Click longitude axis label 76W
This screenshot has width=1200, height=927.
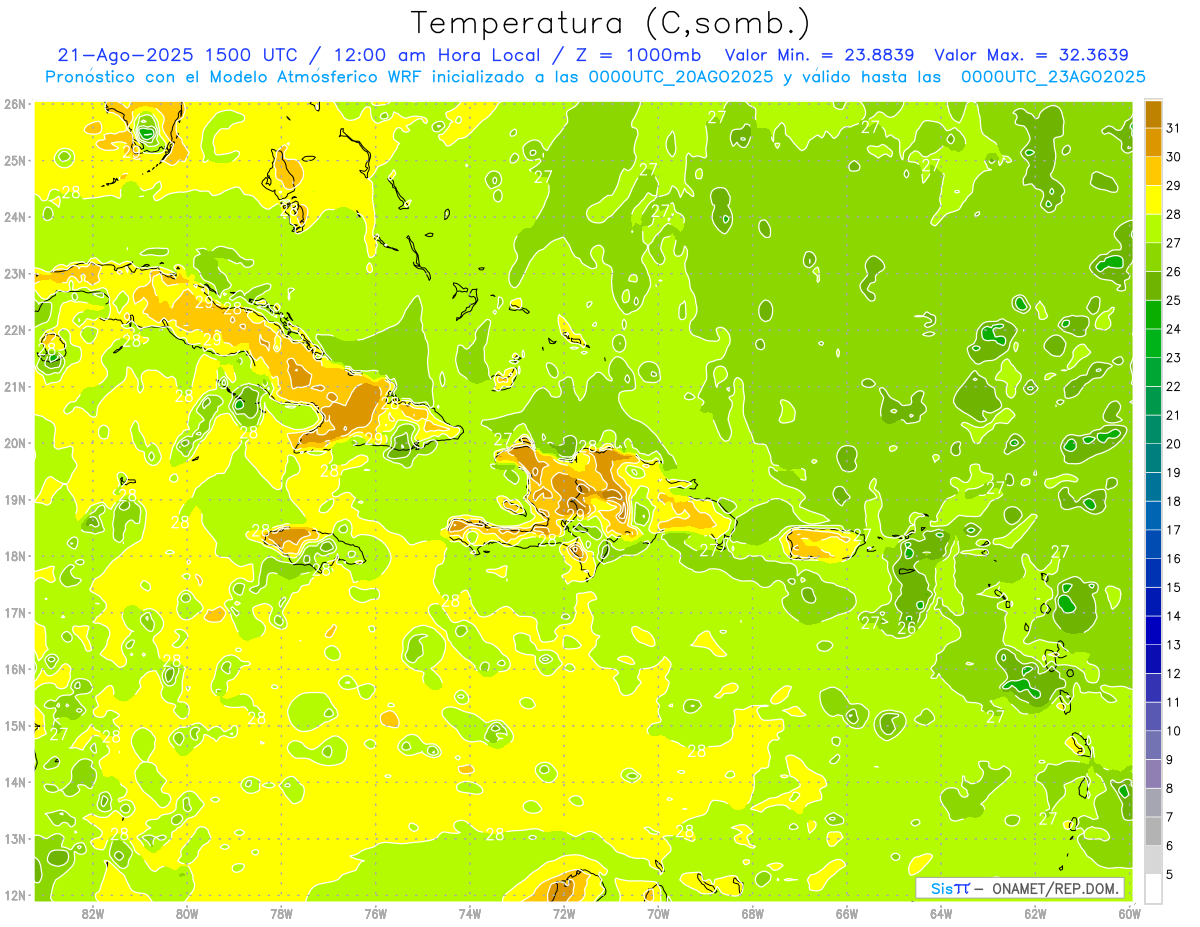pyautogui.click(x=375, y=913)
